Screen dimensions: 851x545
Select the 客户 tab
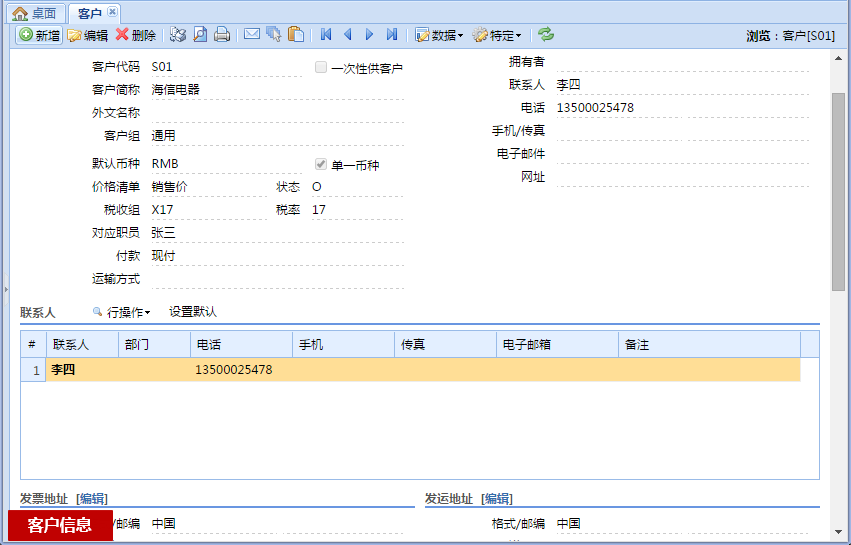(89, 13)
